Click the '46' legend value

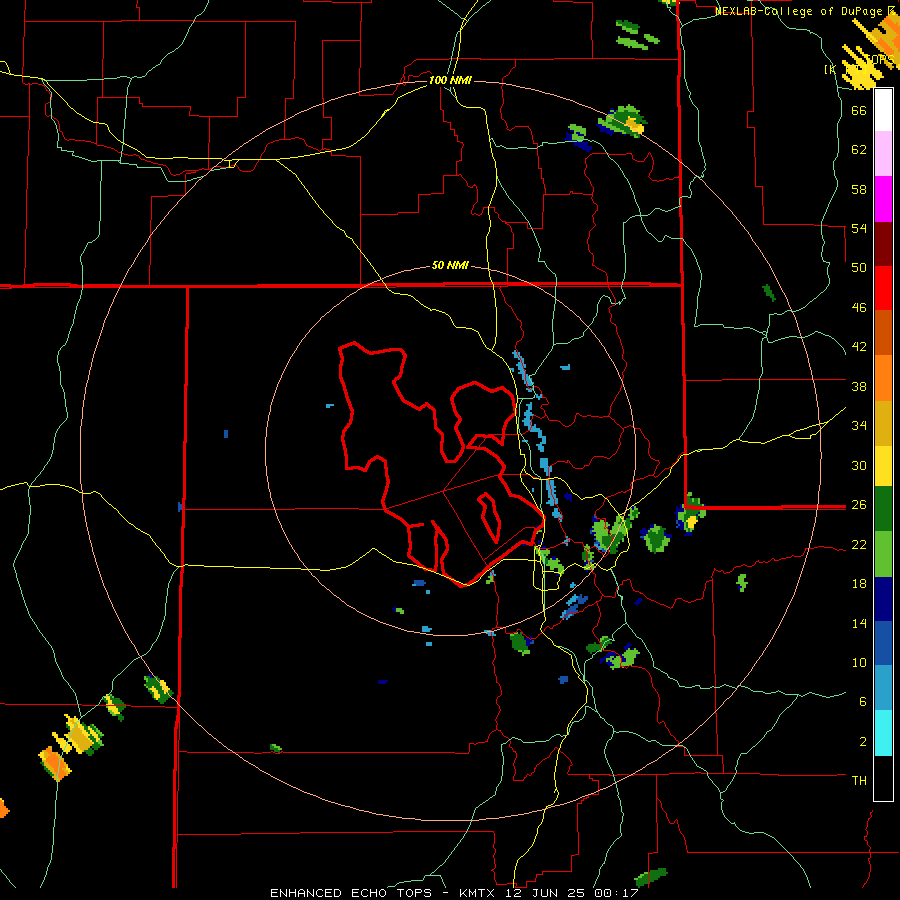coord(859,308)
